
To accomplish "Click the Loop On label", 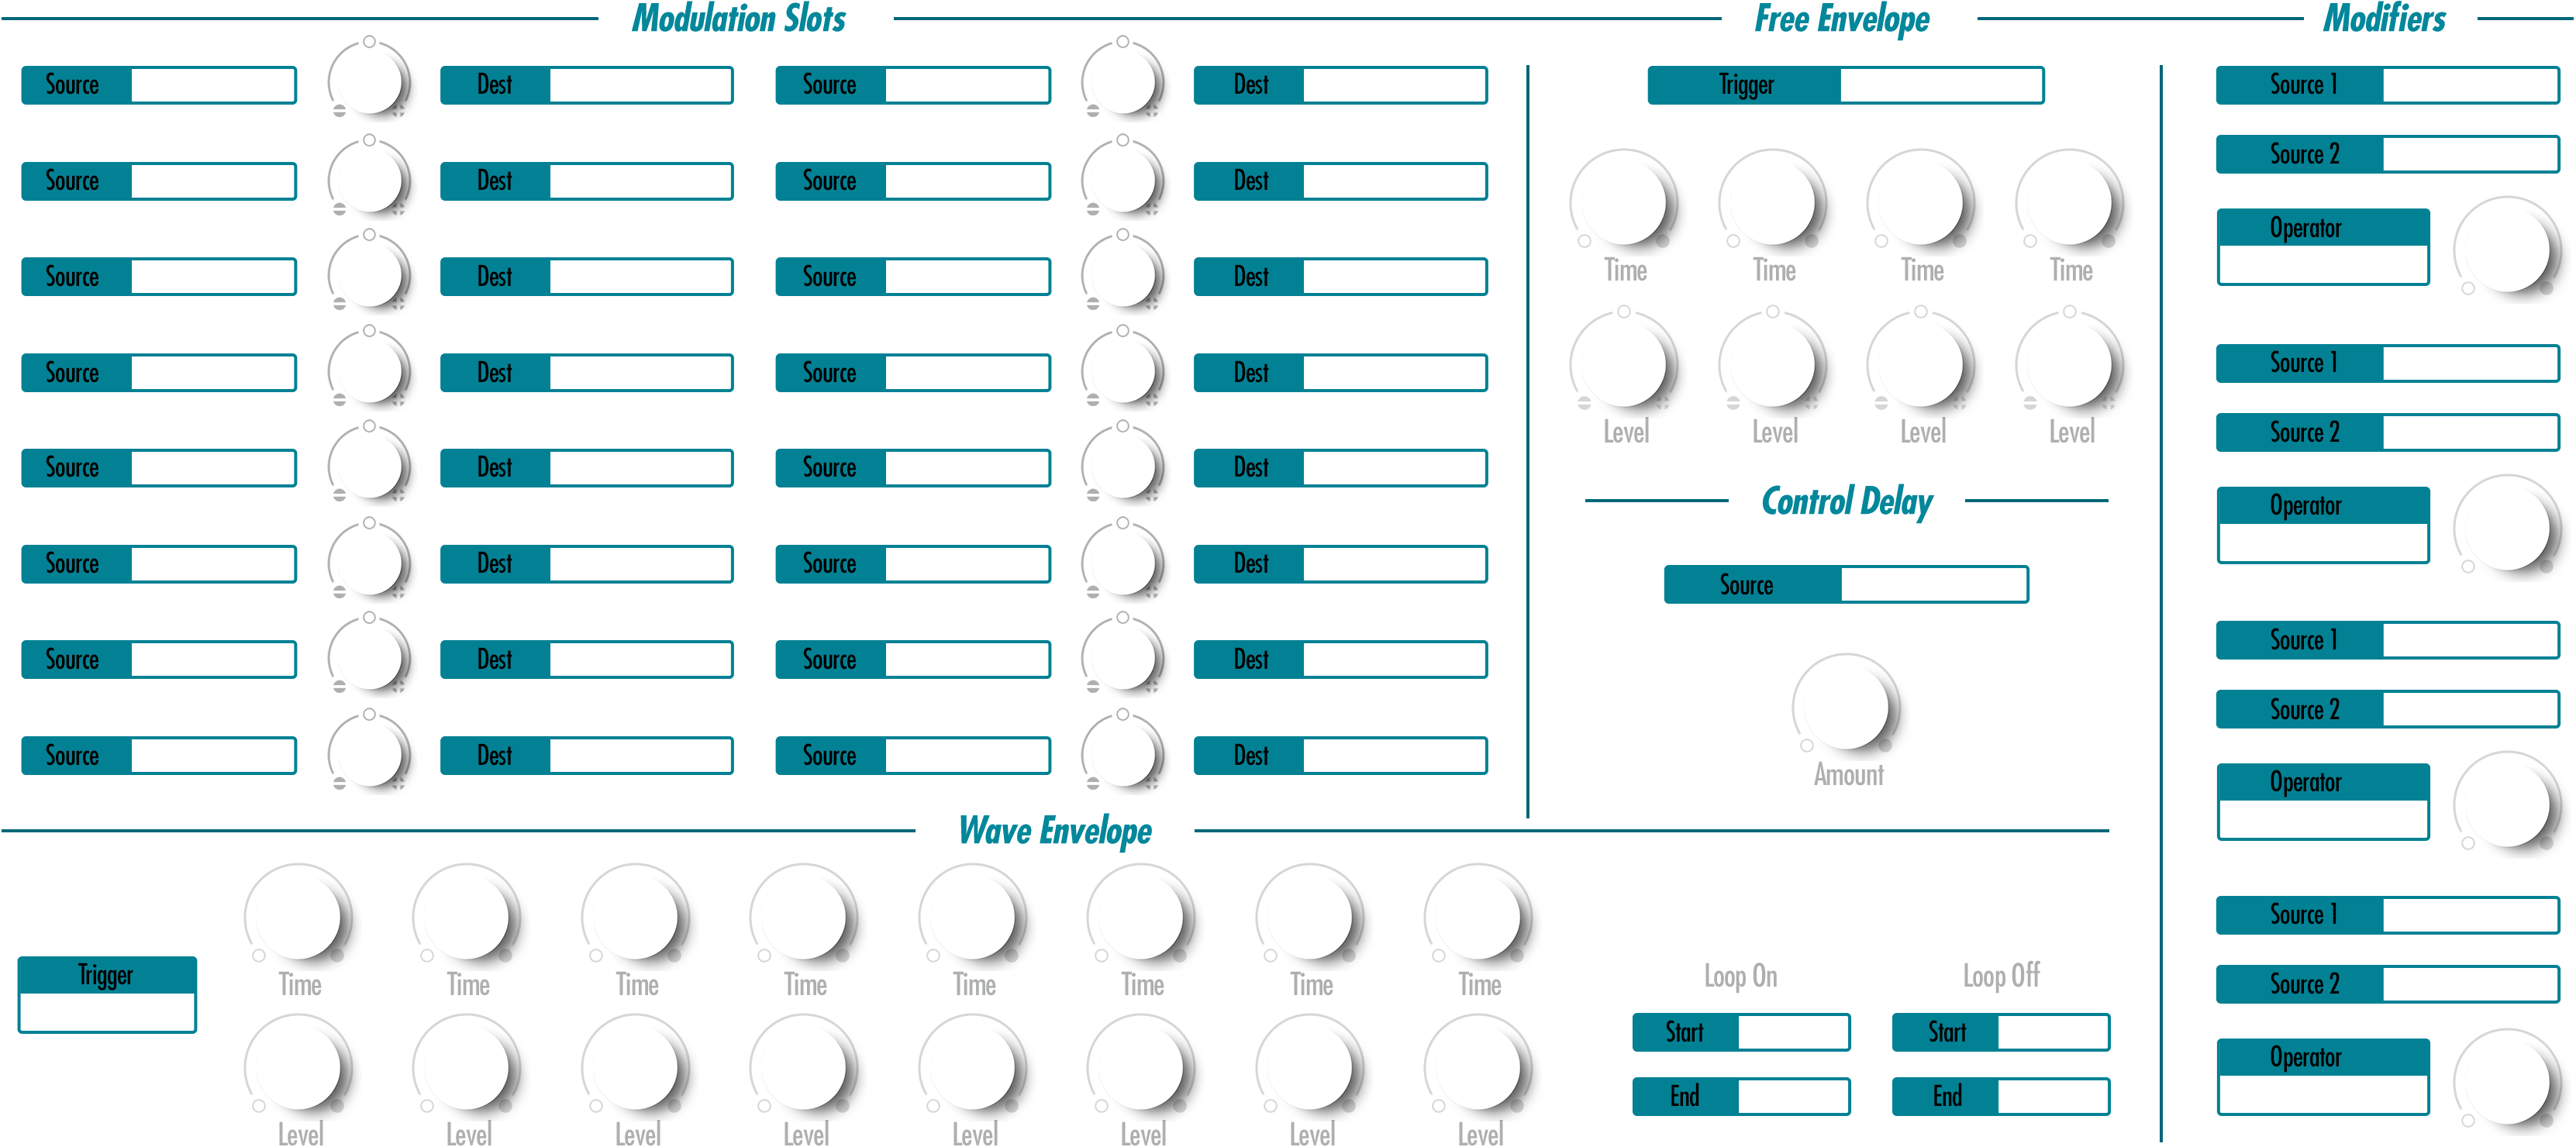I will (1741, 976).
